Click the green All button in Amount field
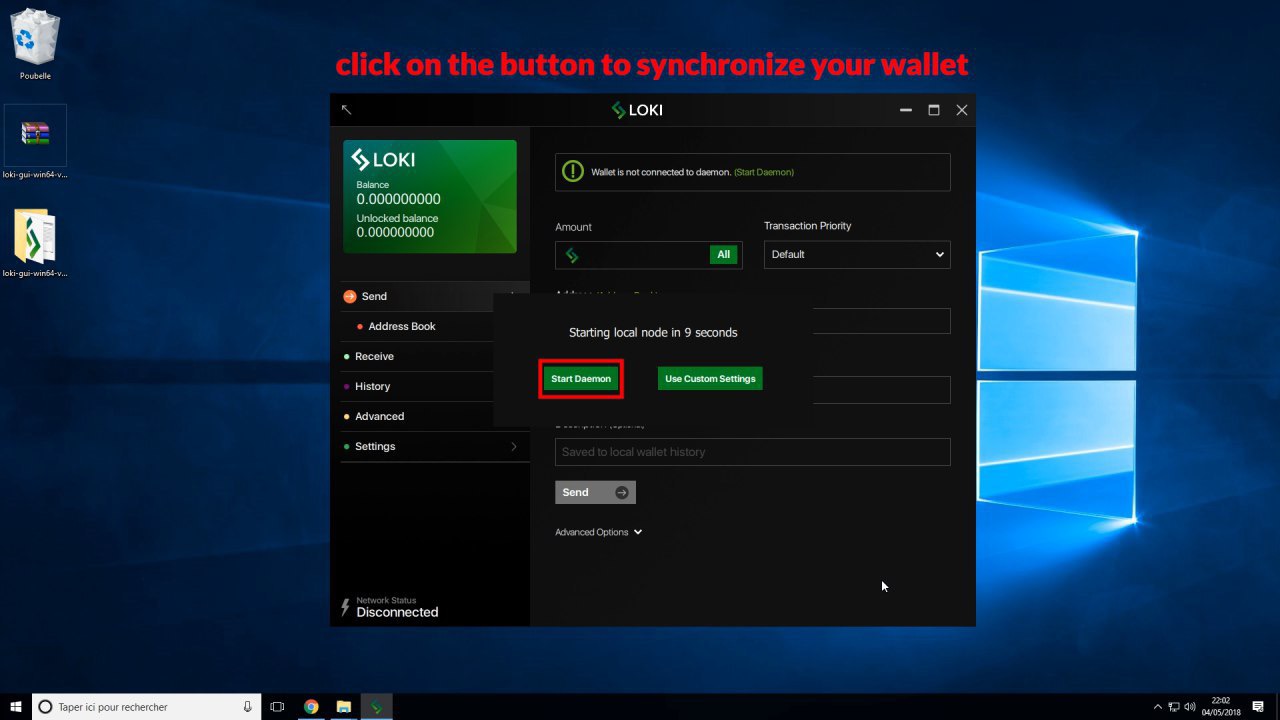1280x720 pixels. point(723,255)
